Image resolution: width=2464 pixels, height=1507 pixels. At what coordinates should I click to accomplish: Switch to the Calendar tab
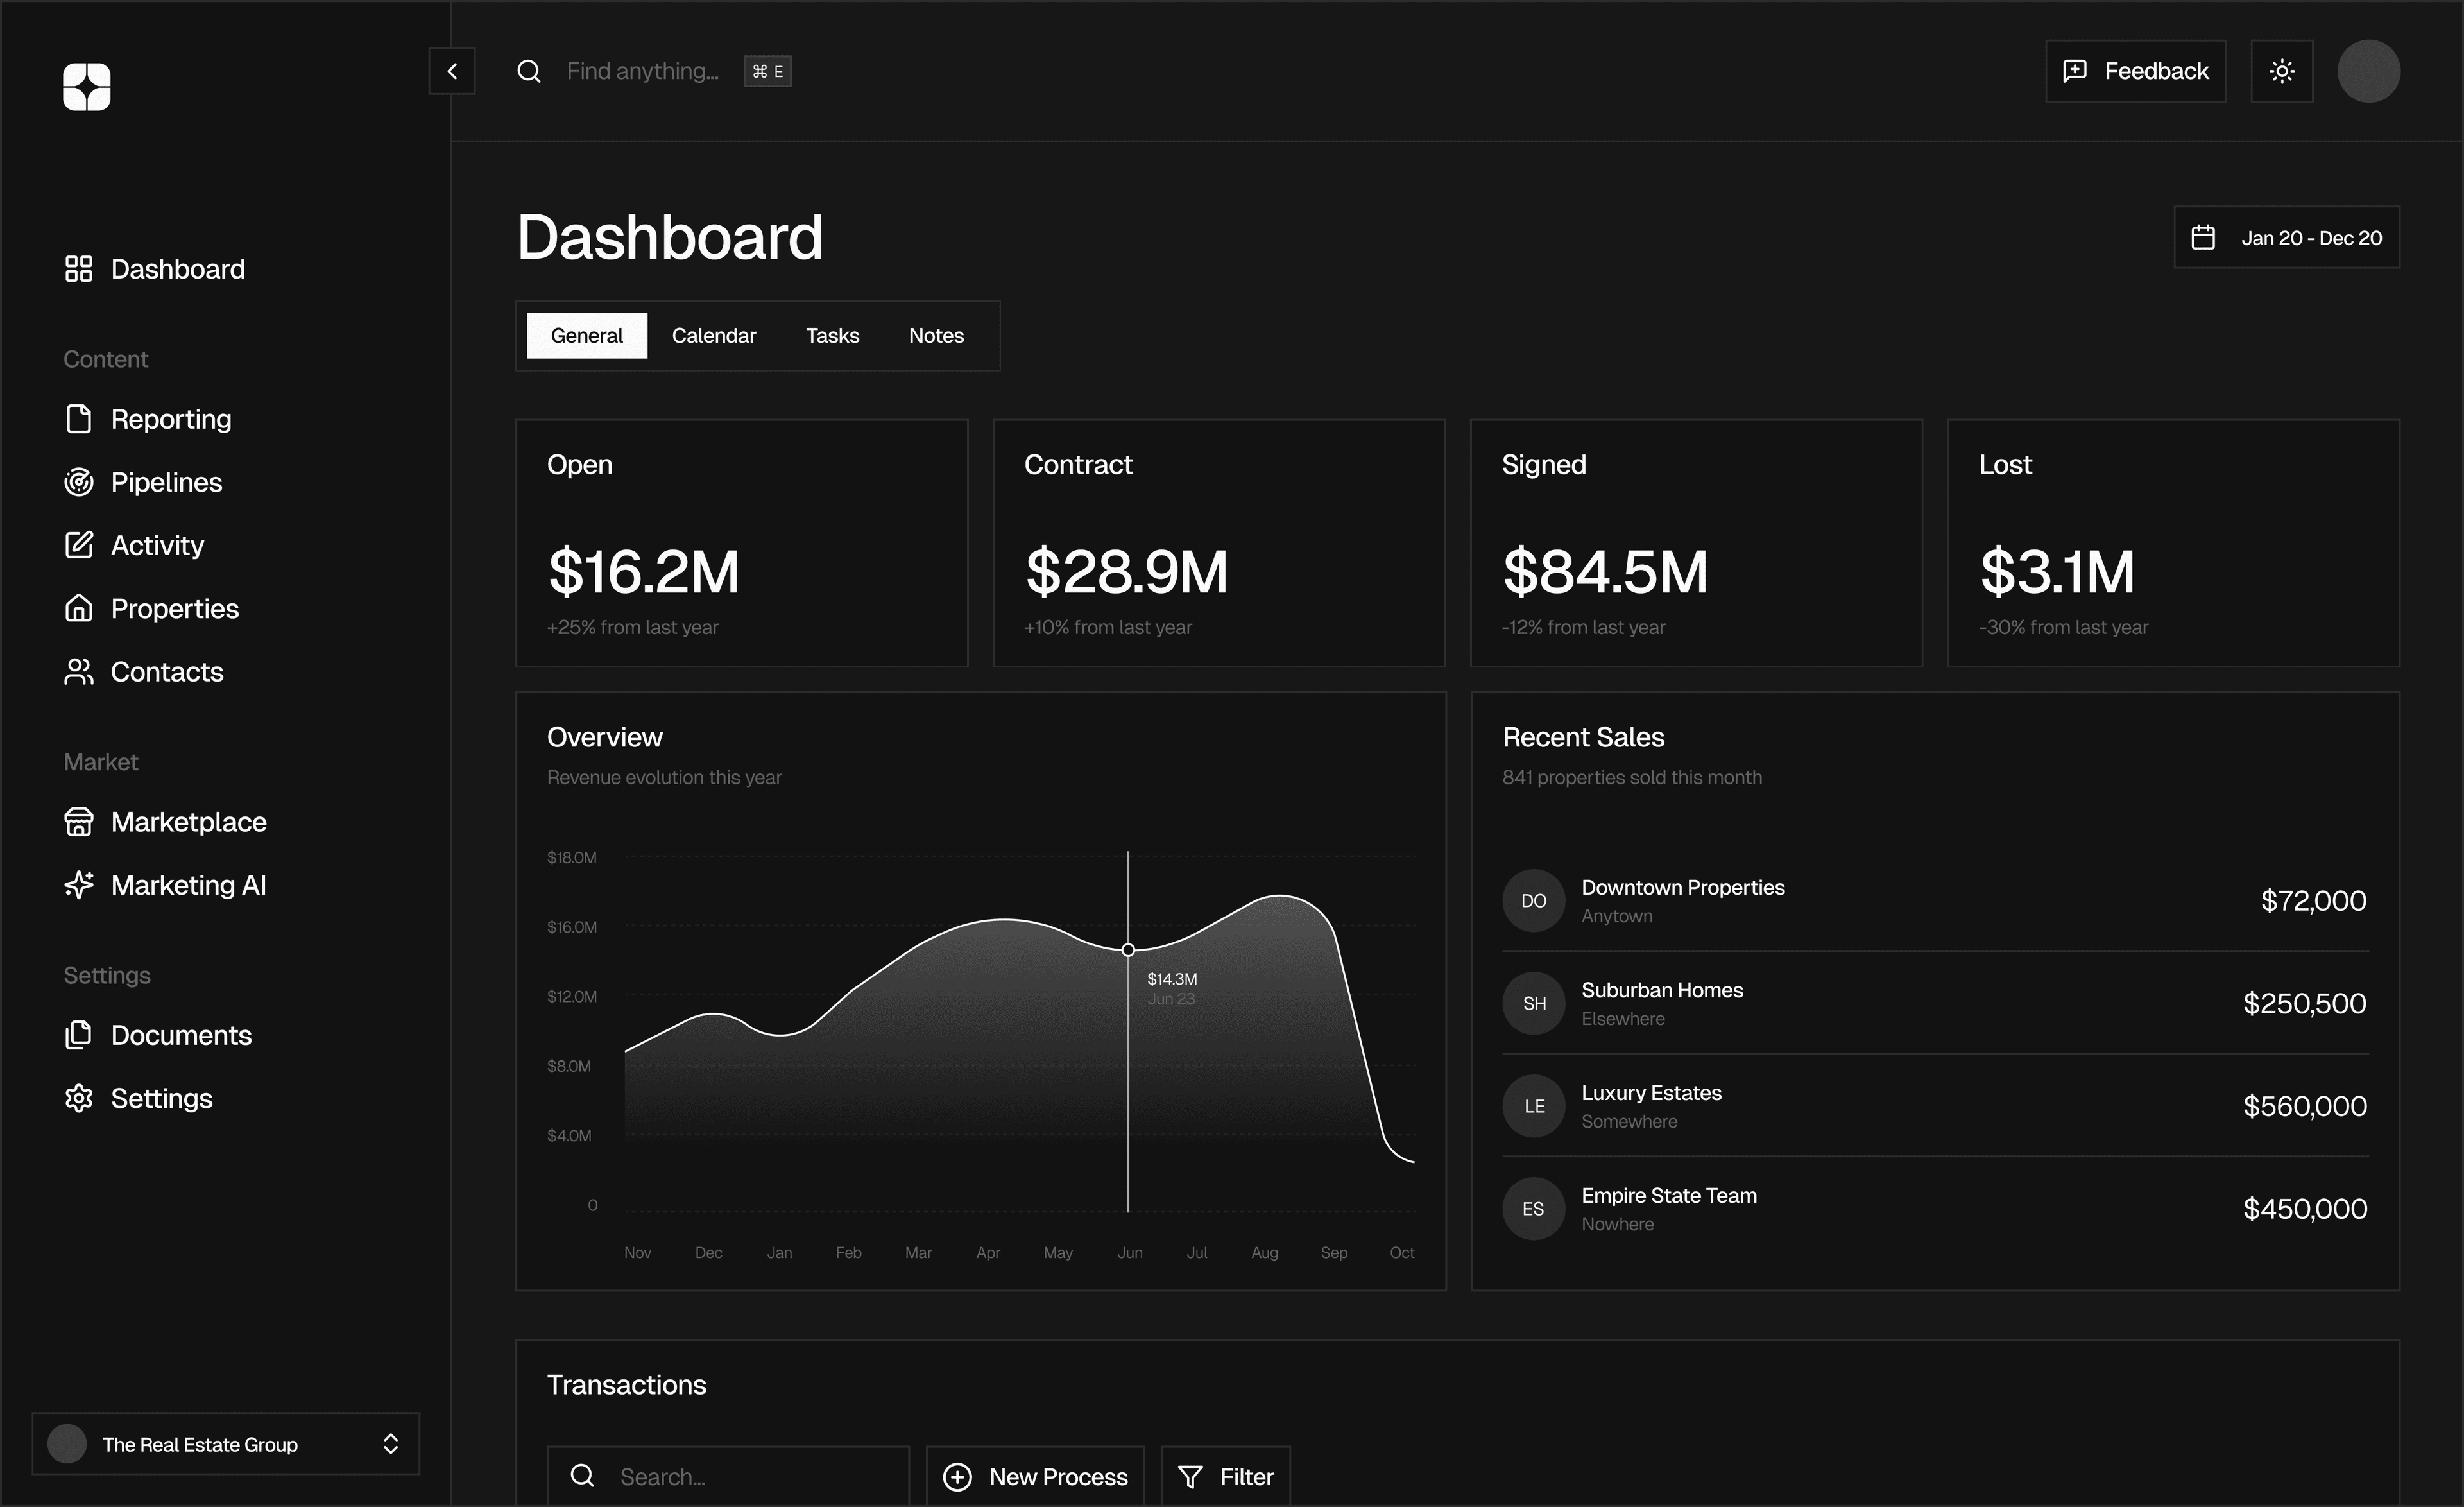coord(713,335)
